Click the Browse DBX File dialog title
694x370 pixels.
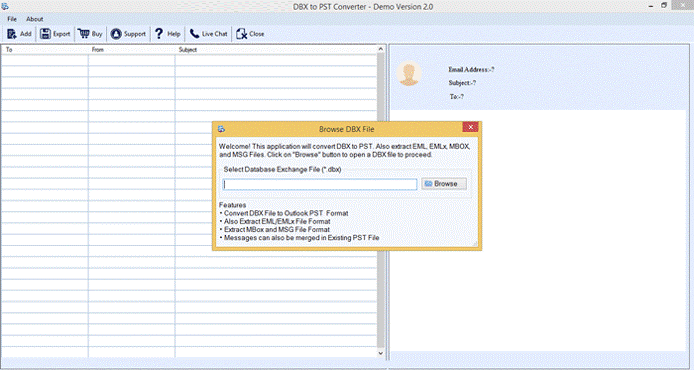click(347, 129)
